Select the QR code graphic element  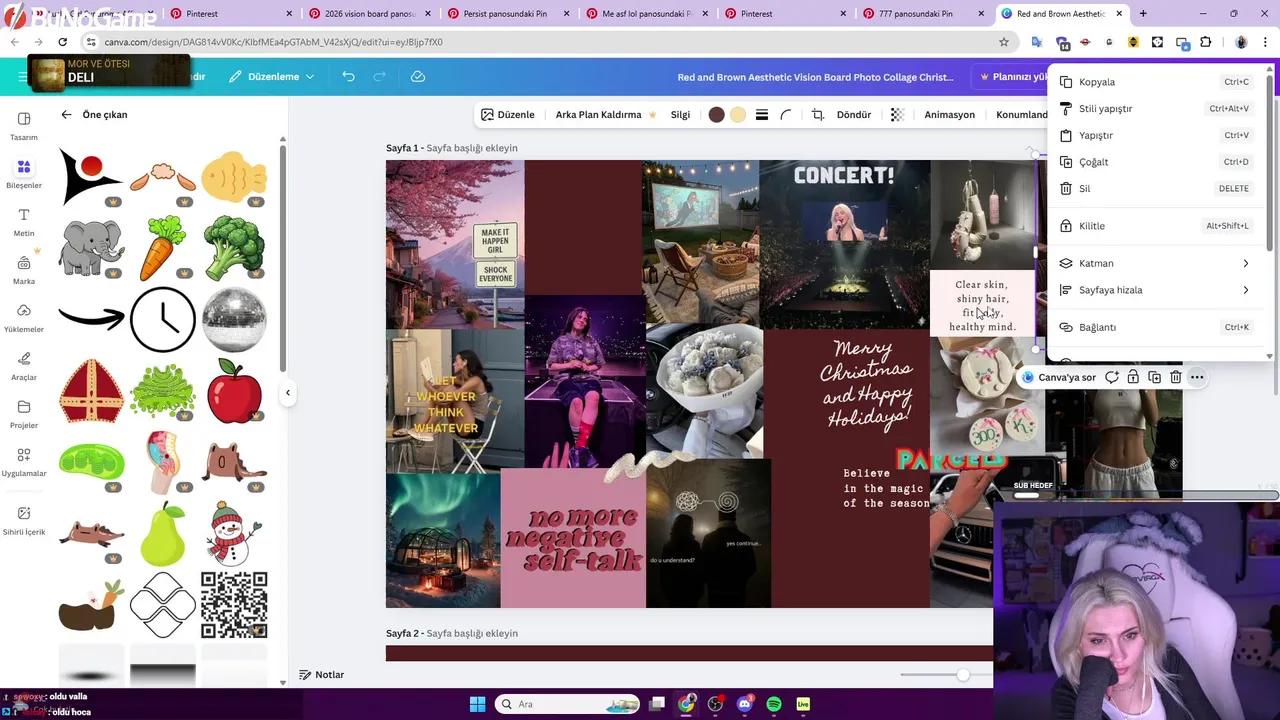[234, 605]
